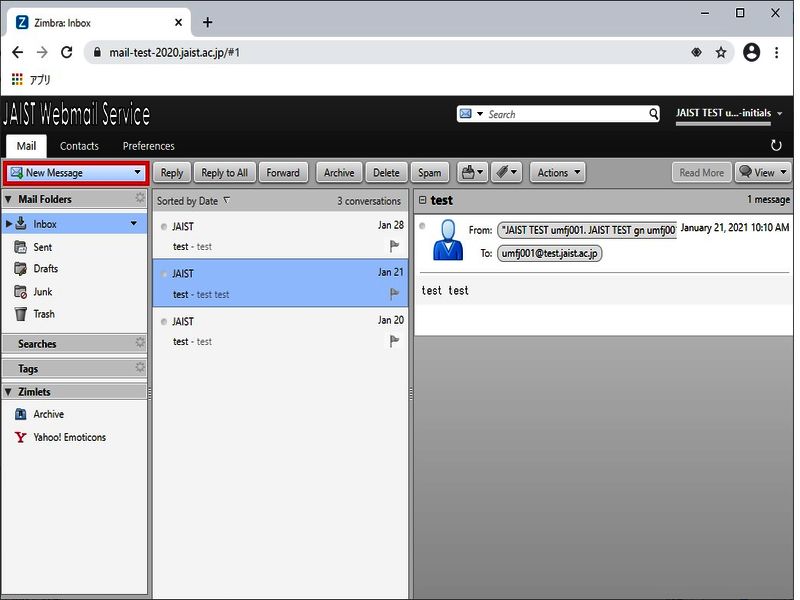The height and width of the screenshot is (600, 800).
Task: Open Tags section gear options
Action: tap(140, 367)
